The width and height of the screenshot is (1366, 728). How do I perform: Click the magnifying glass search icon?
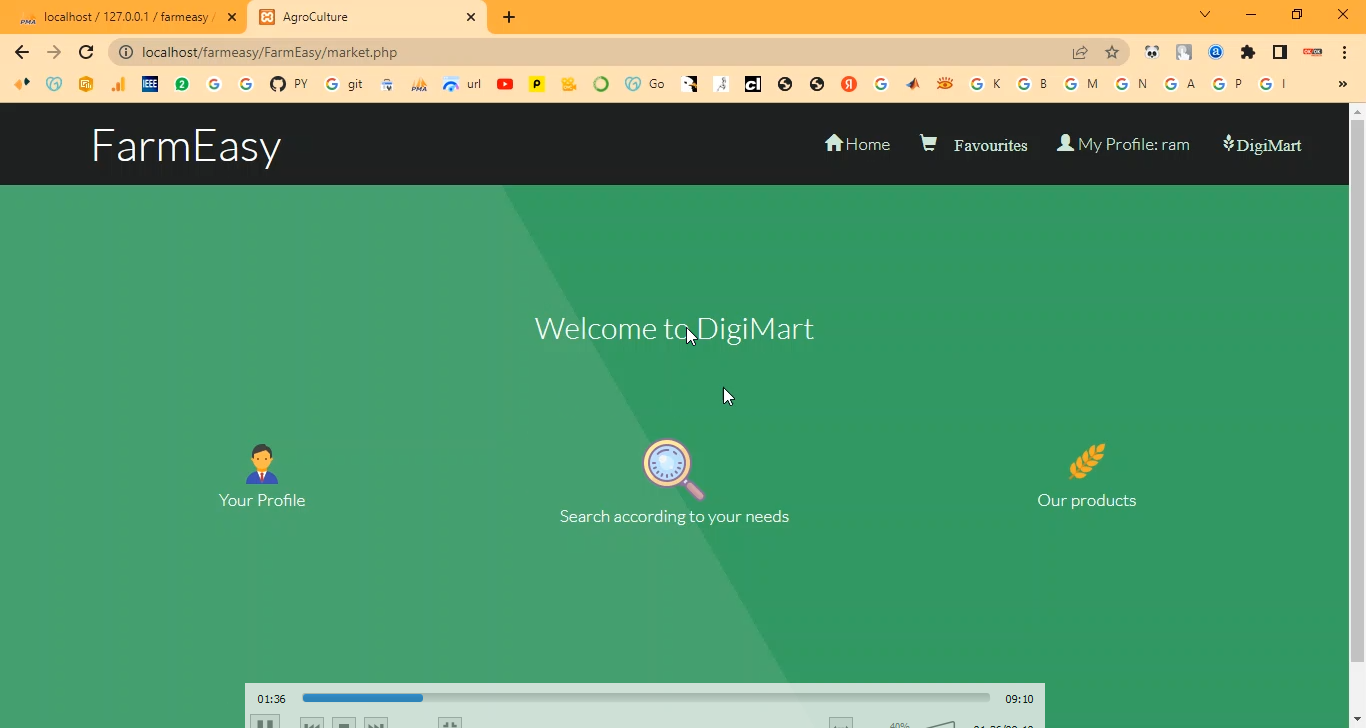point(673,469)
